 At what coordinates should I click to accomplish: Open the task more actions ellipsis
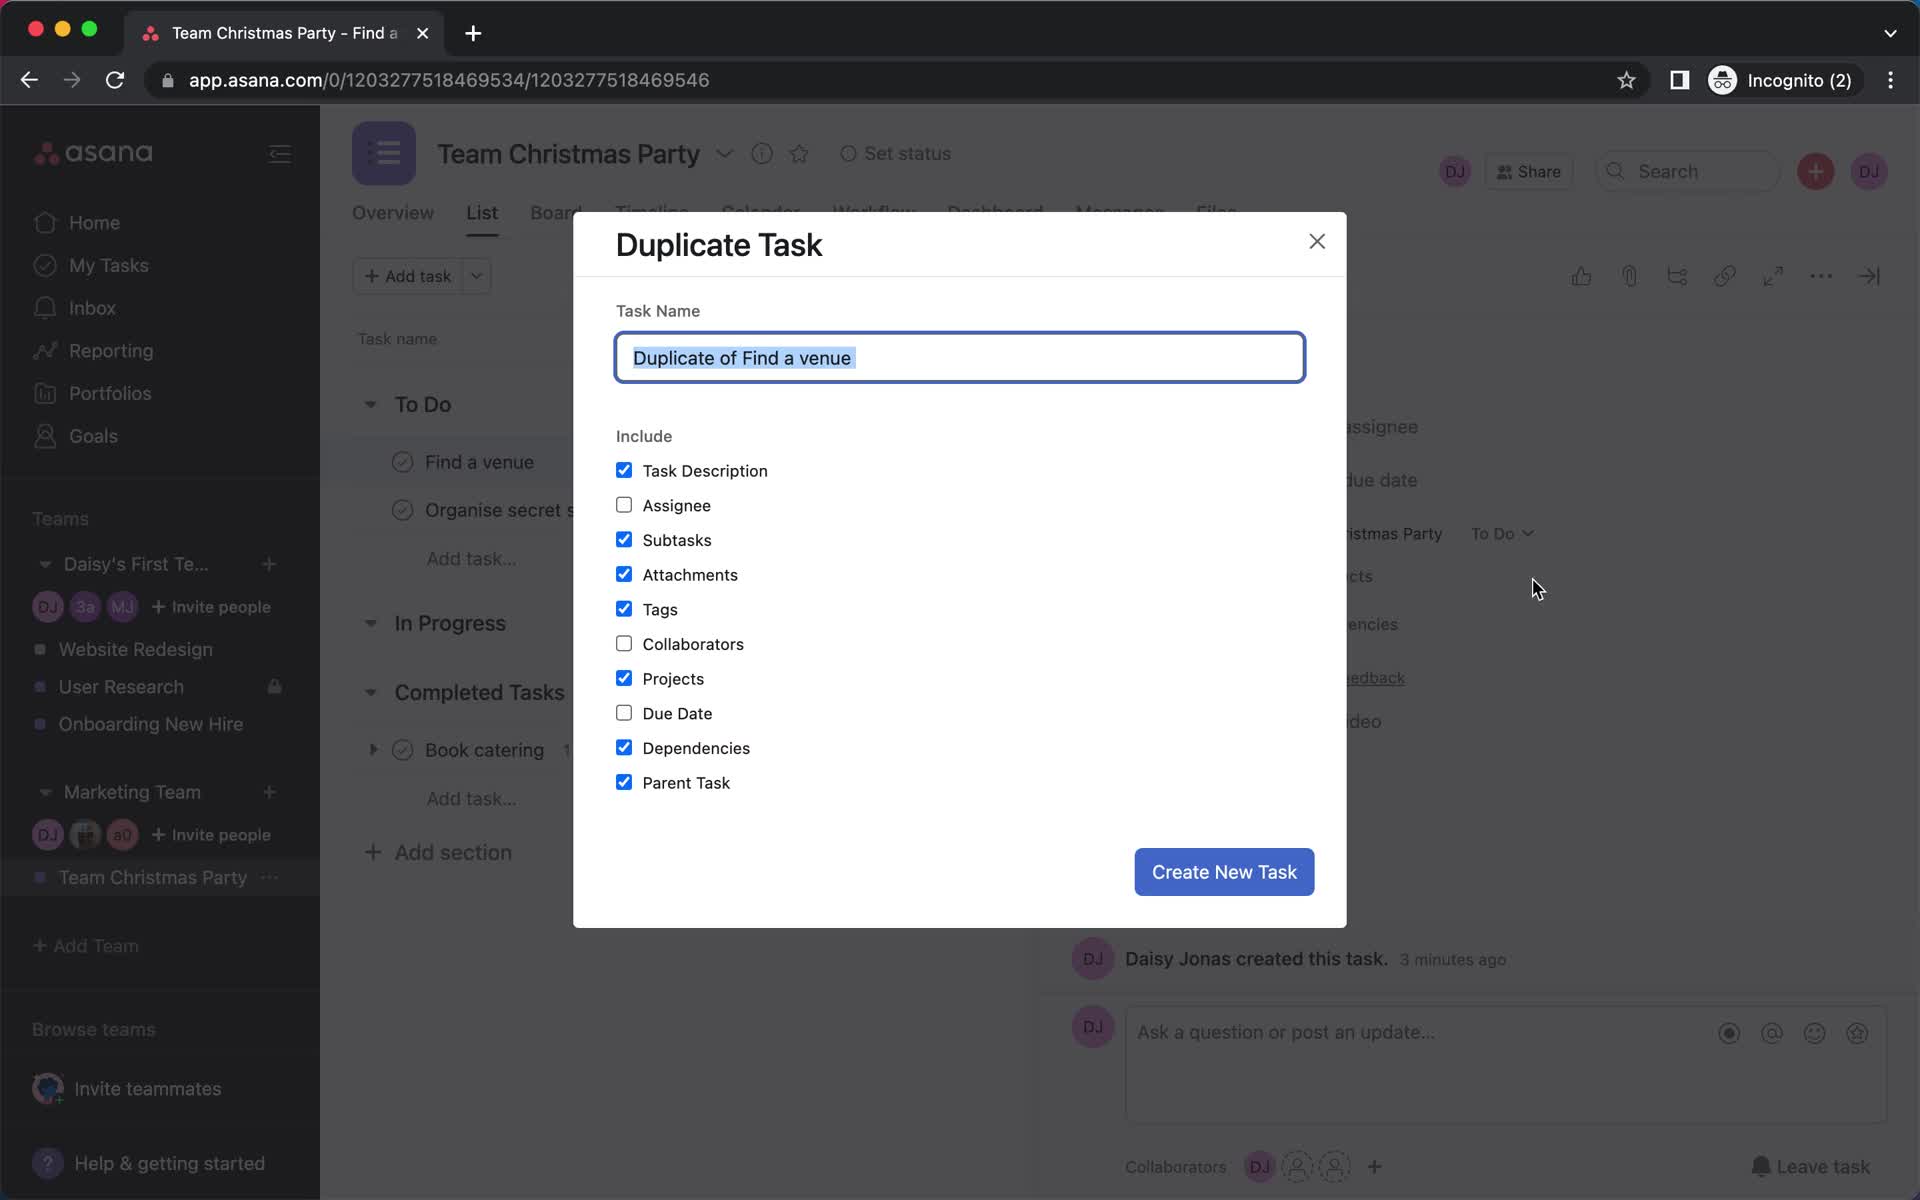1821,276
